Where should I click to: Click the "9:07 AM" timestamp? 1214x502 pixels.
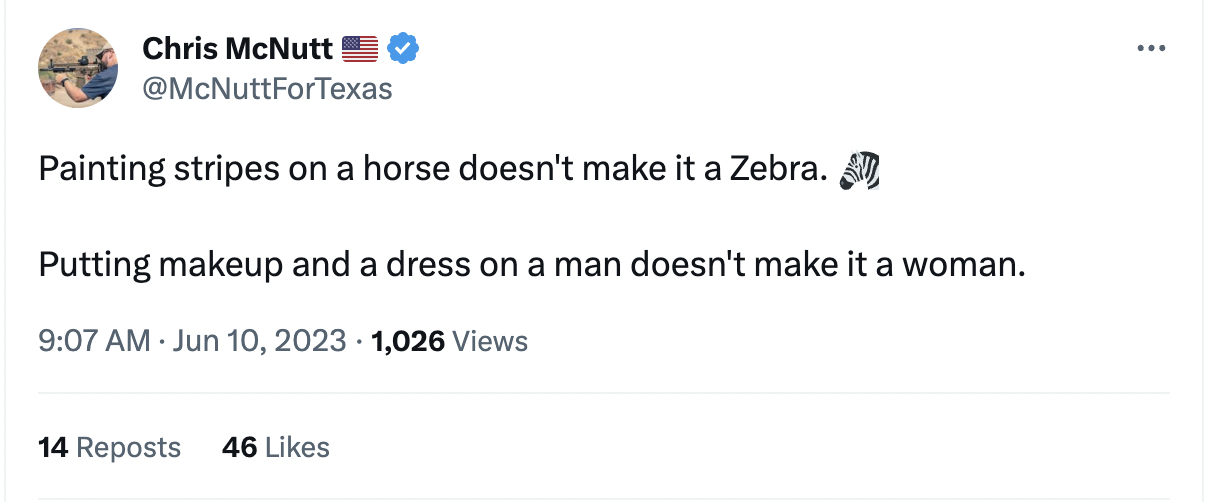coord(93,341)
